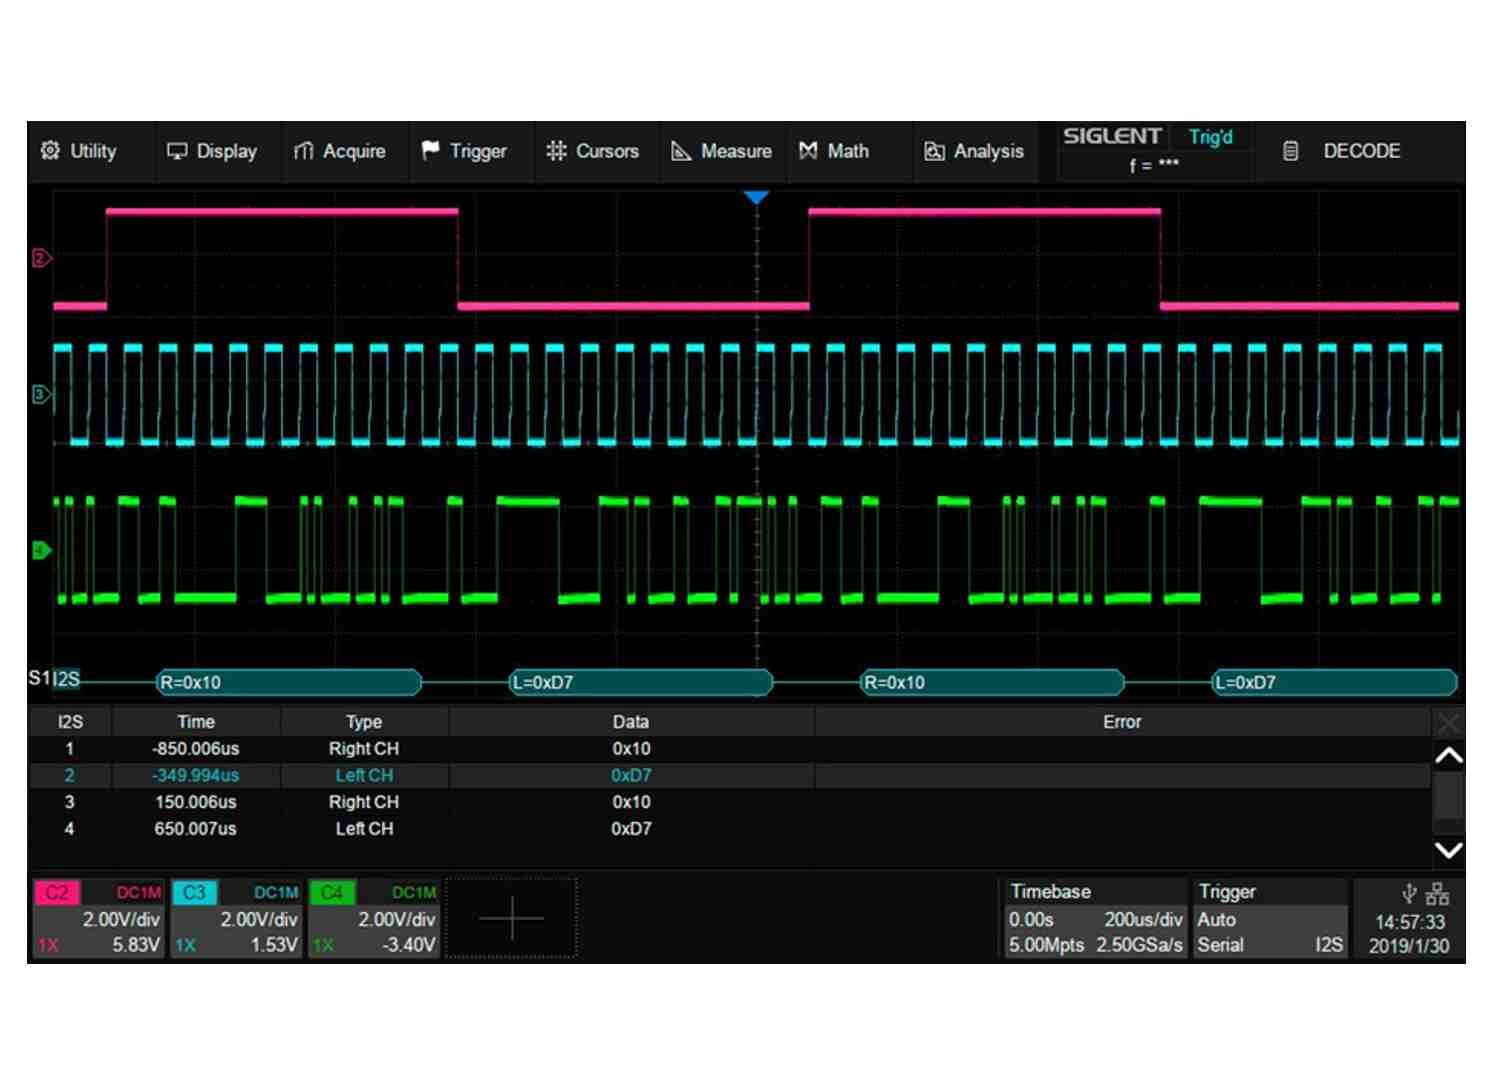Click the Math M icon
The width and height of the screenshot is (1500, 1080).
[x=808, y=151]
